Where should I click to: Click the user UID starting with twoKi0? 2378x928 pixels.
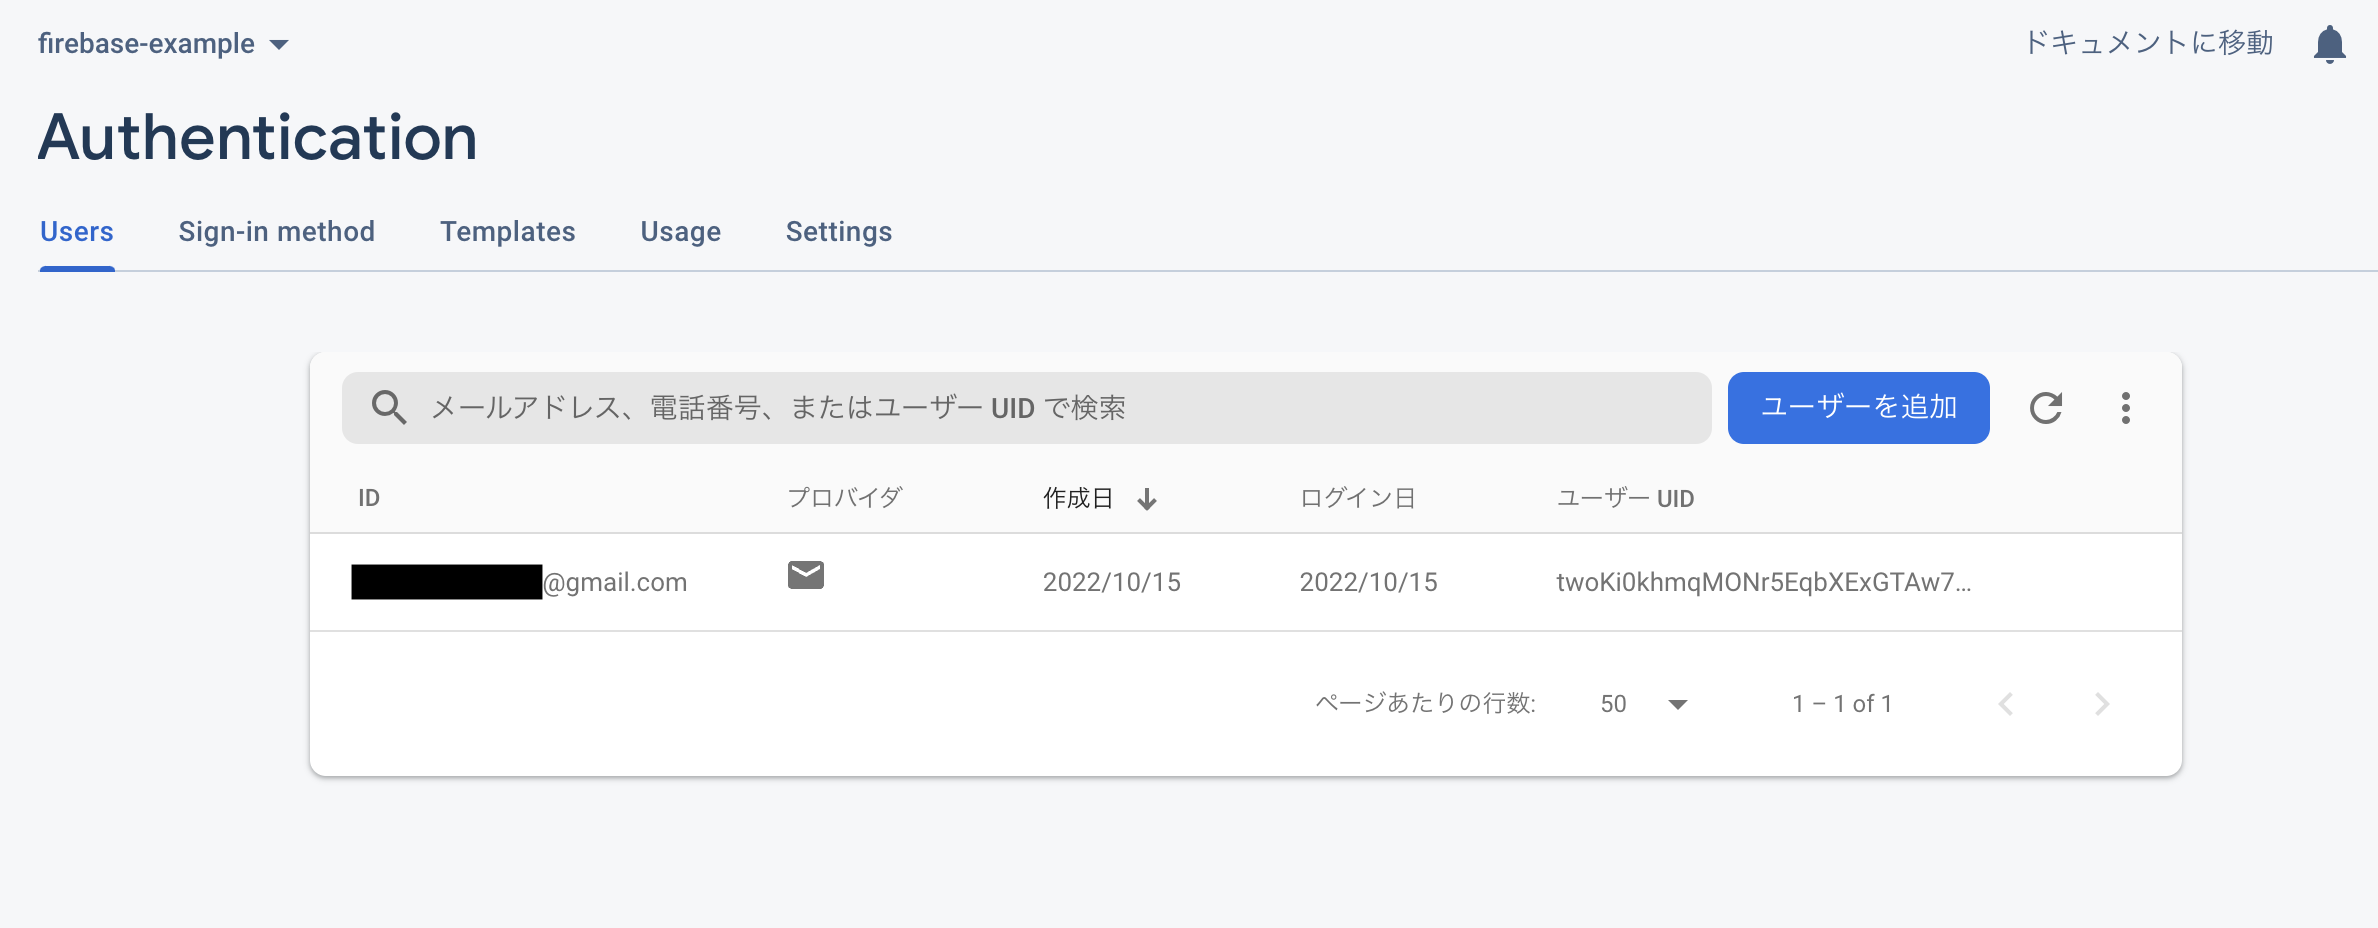[1763, 582]
